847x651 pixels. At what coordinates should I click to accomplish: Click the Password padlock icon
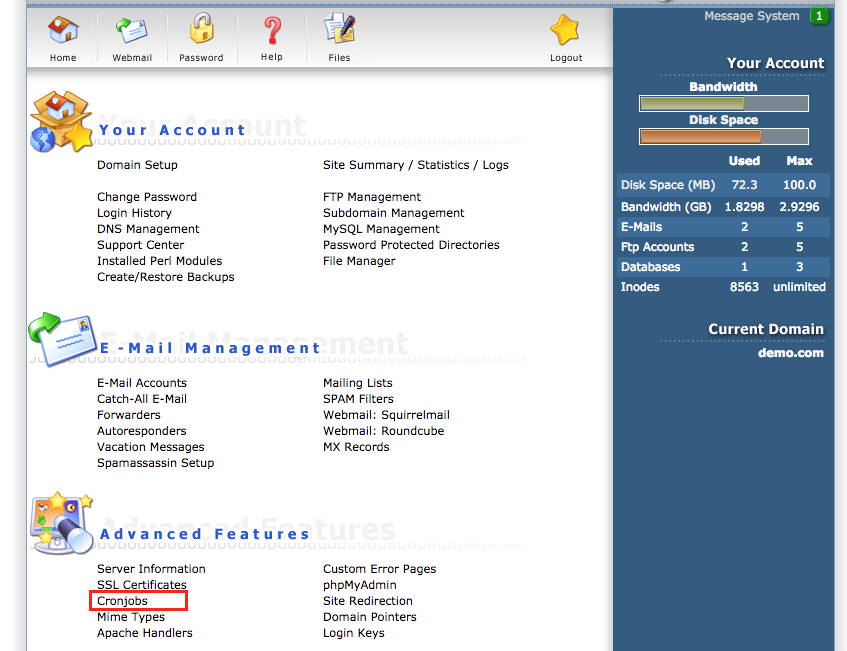point(202,32)
